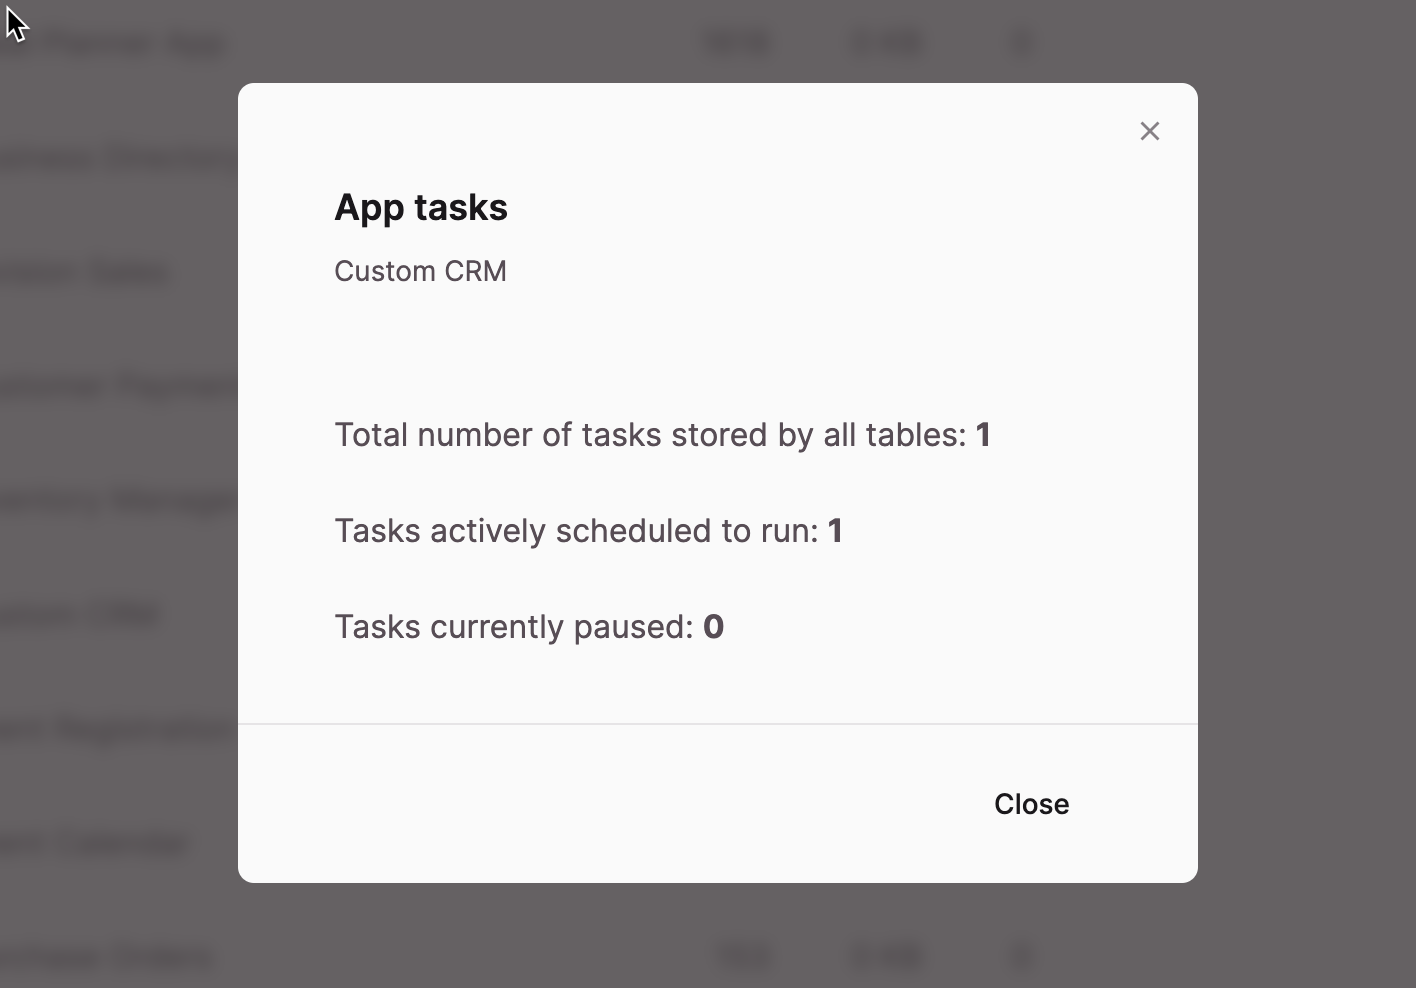Click the App tasks heading

pyautogui.click(x=421, y=207)
